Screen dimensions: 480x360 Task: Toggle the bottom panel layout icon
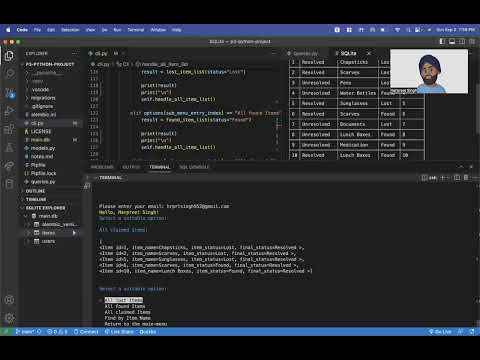click(452, 42)
